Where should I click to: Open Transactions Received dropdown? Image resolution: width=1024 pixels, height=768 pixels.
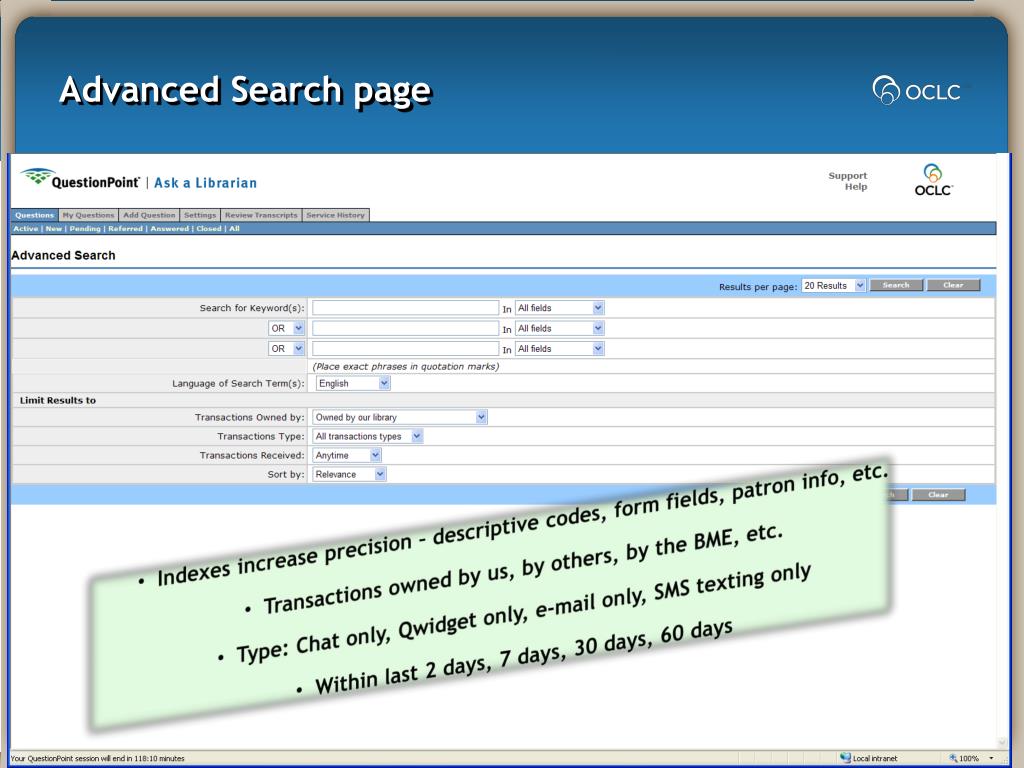(x=347, y=455)
